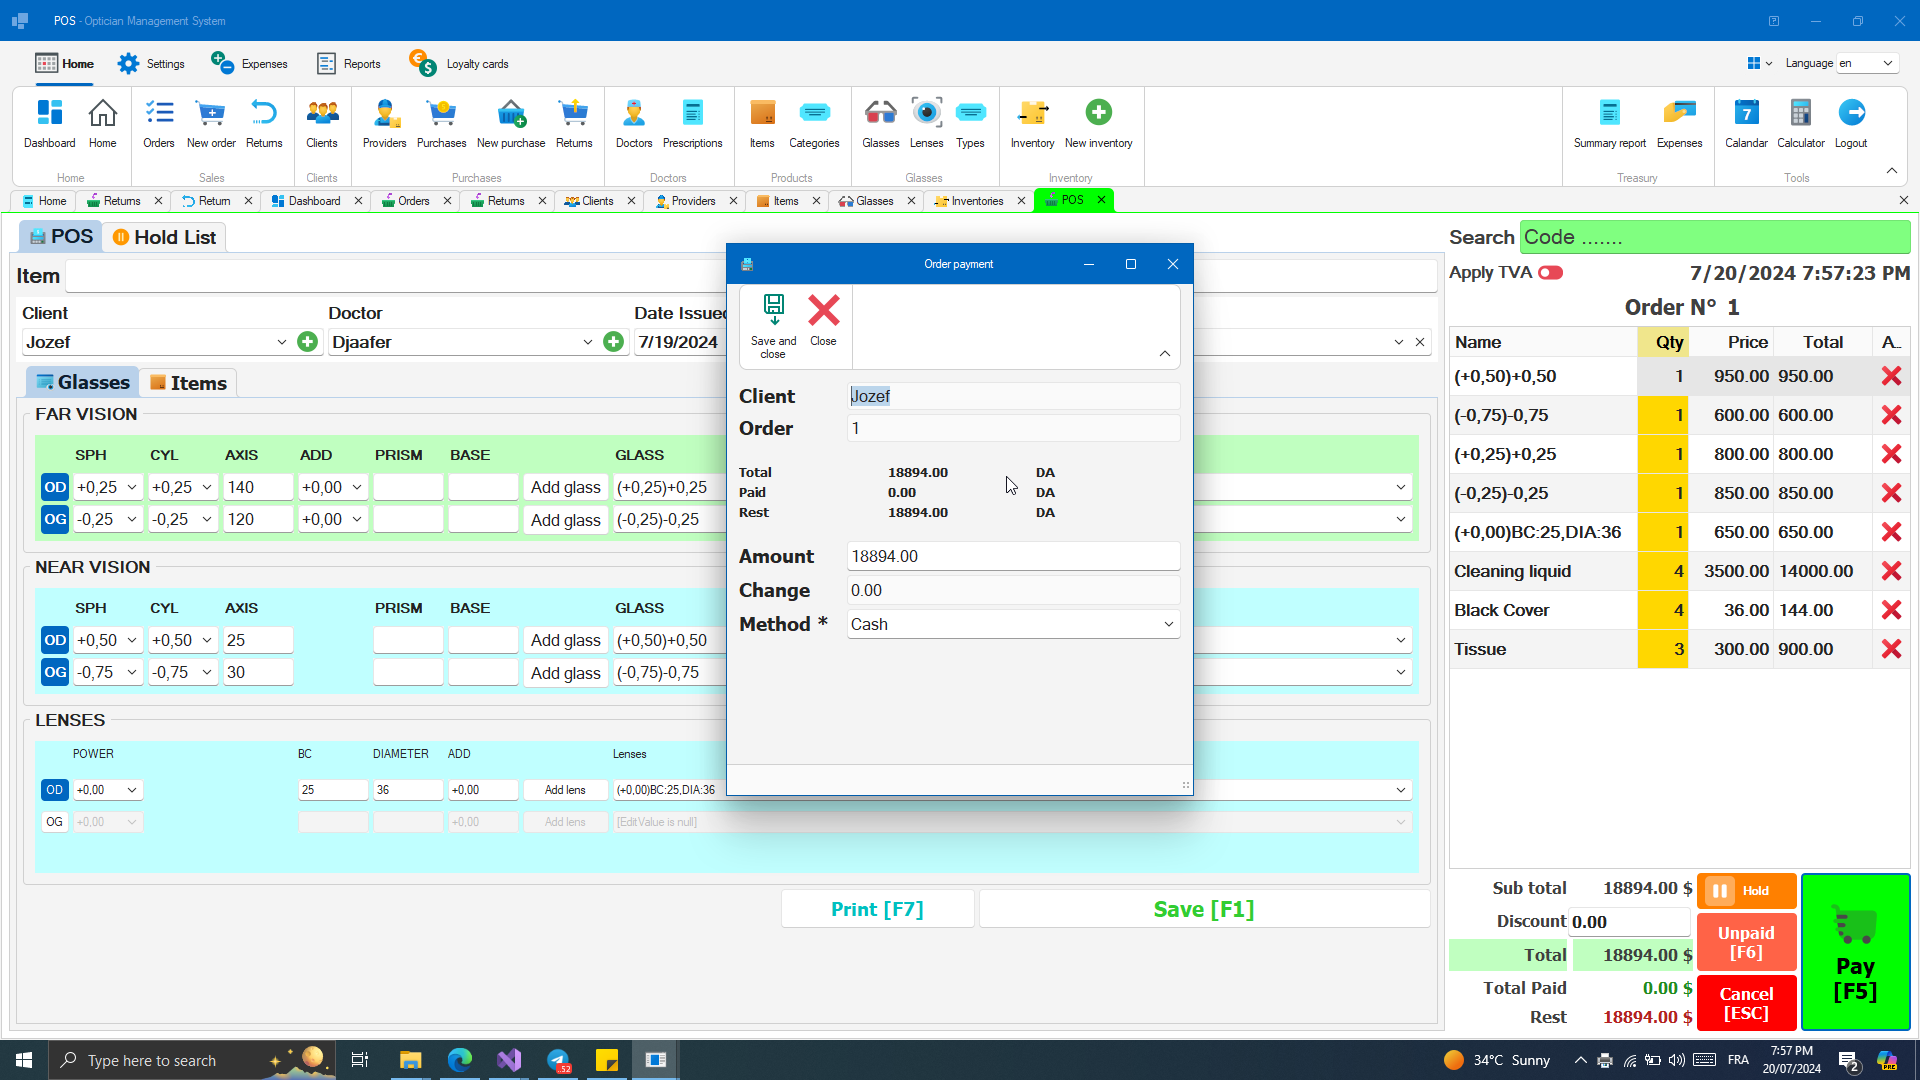Screen dimensions: 1920x1080
Task: Click the Calculator tool icon
Action: [1800, 120]
